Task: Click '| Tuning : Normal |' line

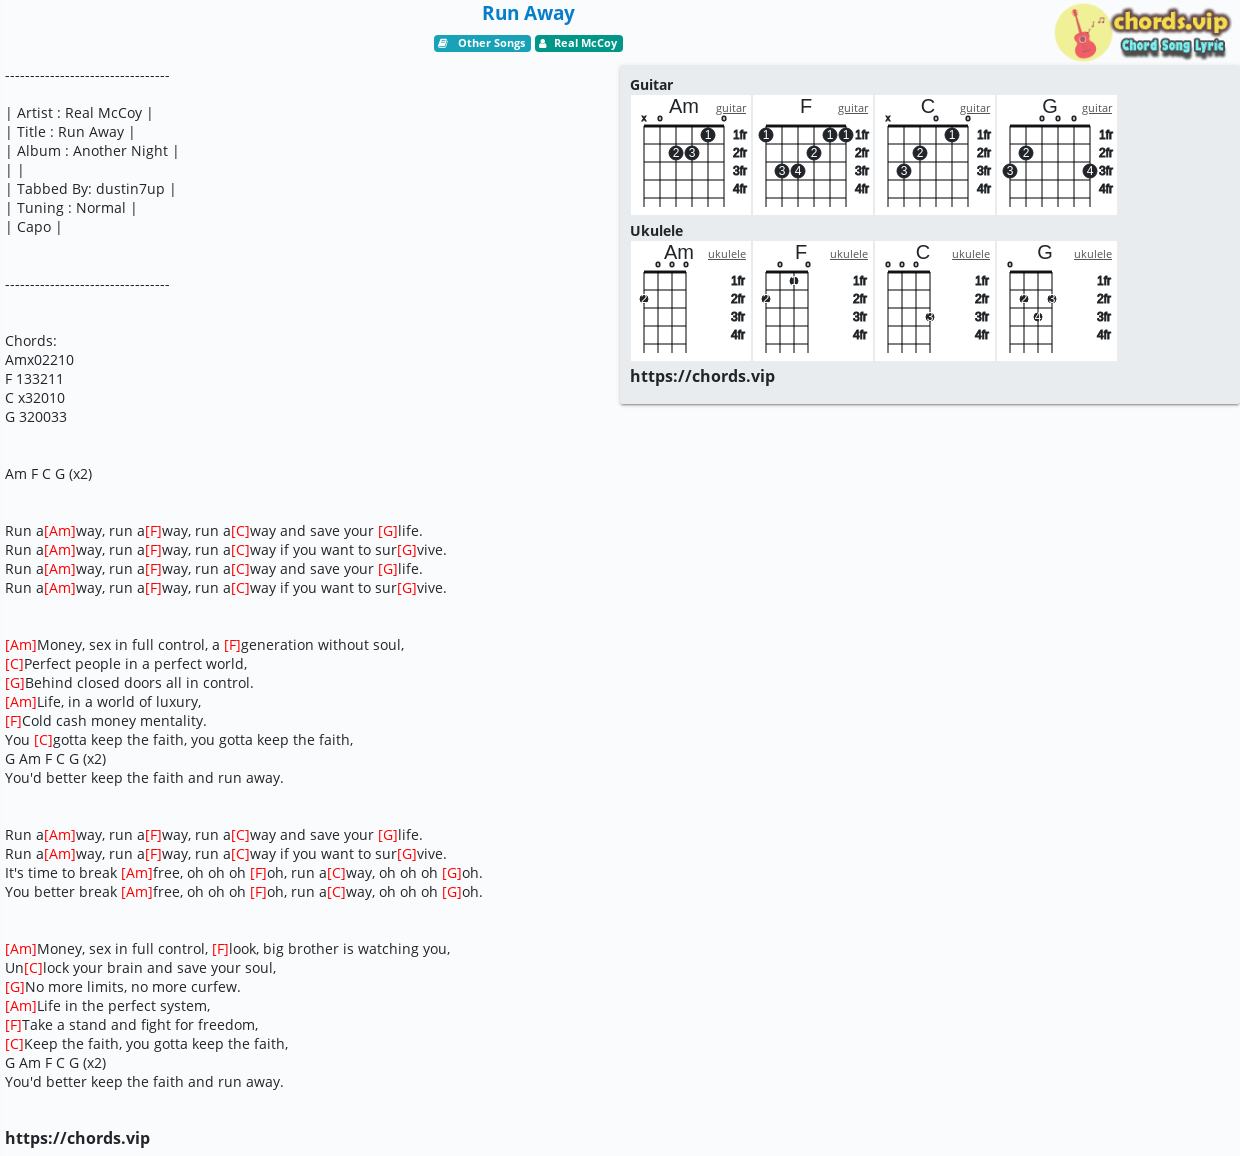Action: point(70,208)
